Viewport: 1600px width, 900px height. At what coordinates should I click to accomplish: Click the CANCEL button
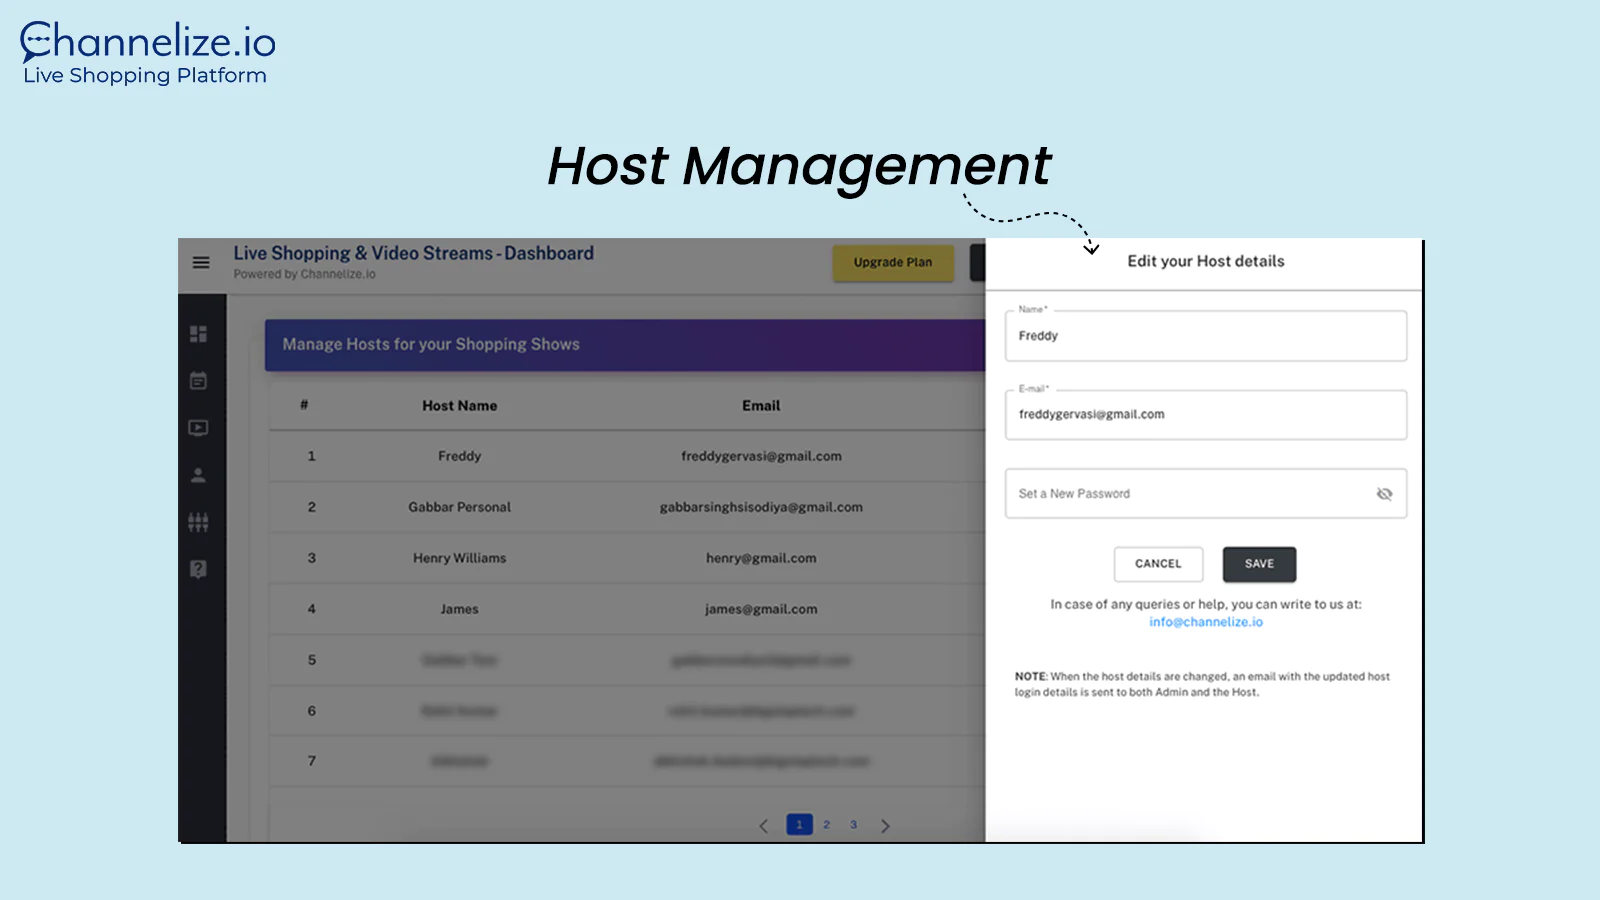(1158, 564)
